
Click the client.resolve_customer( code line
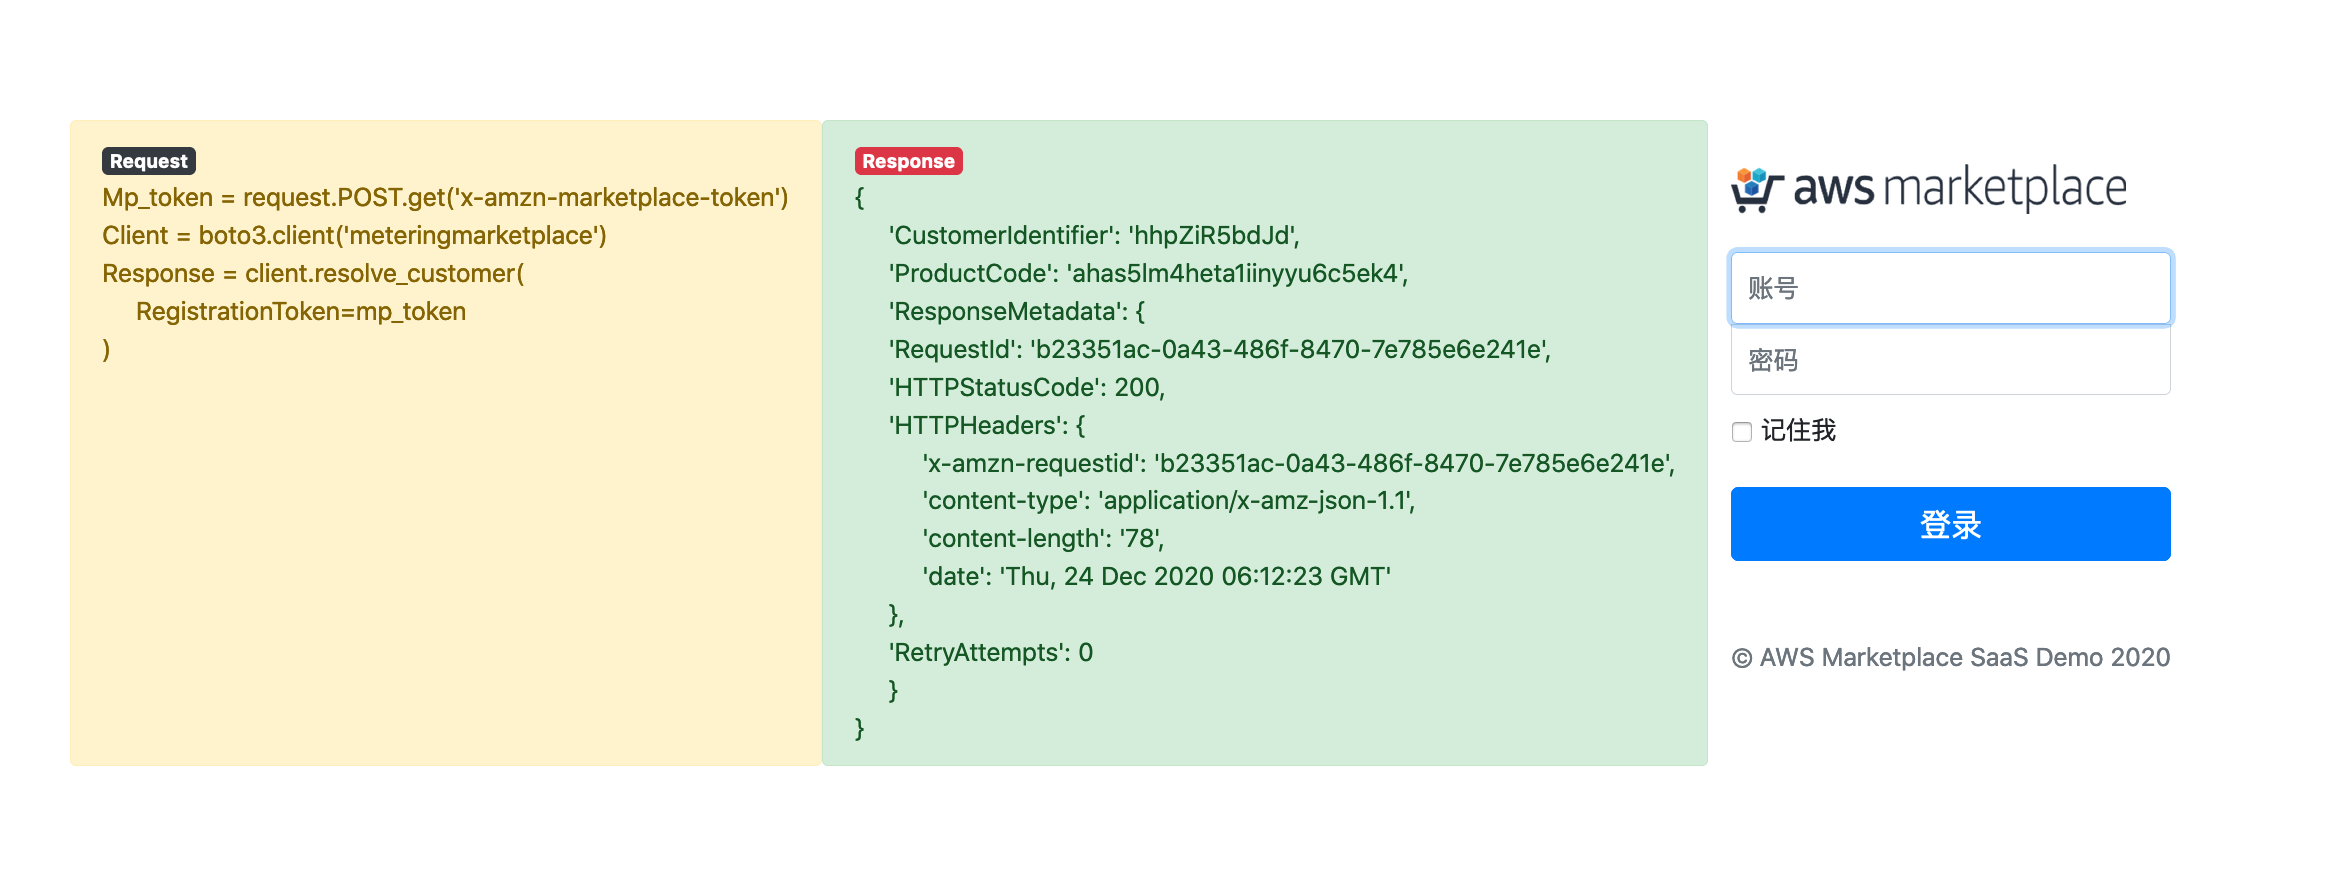(313, 274)
